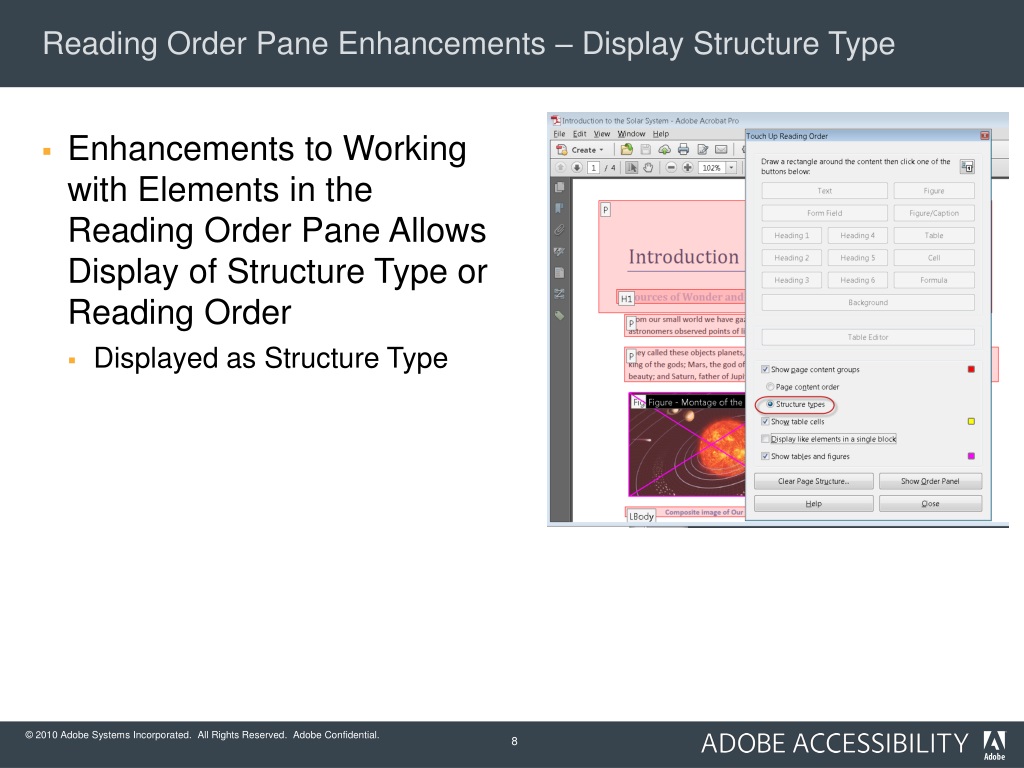
Task: Click the Create PDF toolbar icon
Action: 561,150
